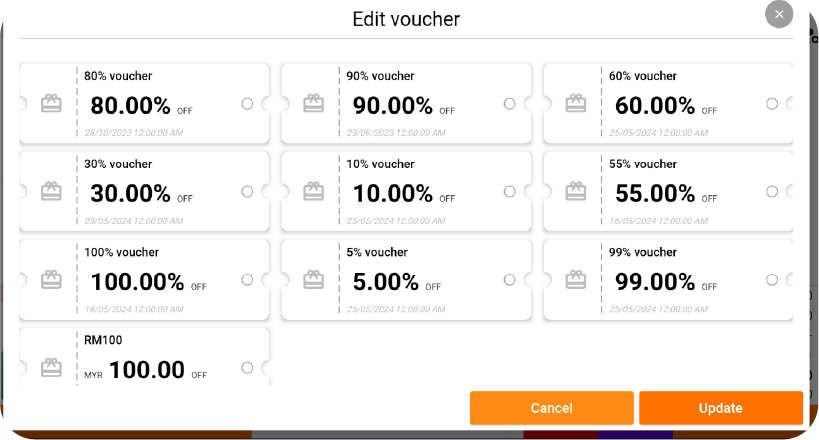Select the 60% voucher radio button
Image resolution: width=819 pixels, height=440 pixels.
click(771, 104)
